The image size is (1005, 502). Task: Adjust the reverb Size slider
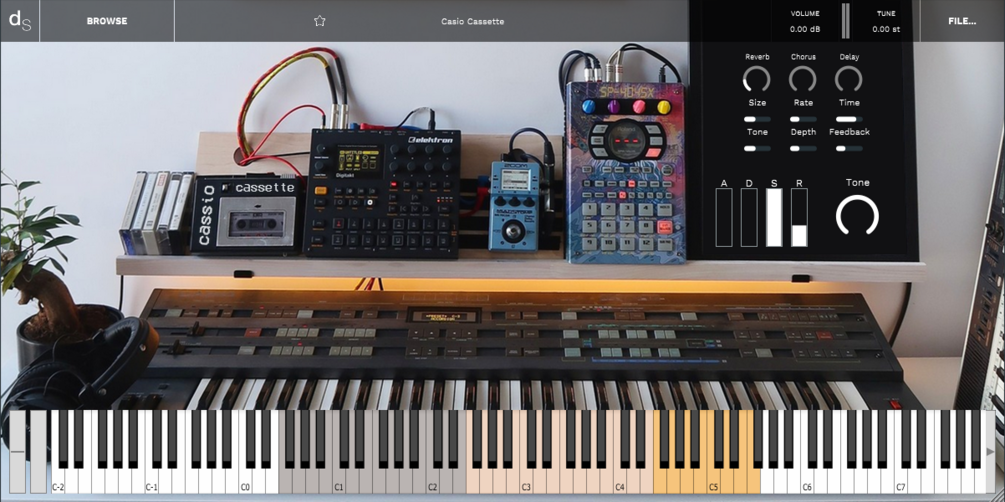pyautogui.click(x=757, y=119)
